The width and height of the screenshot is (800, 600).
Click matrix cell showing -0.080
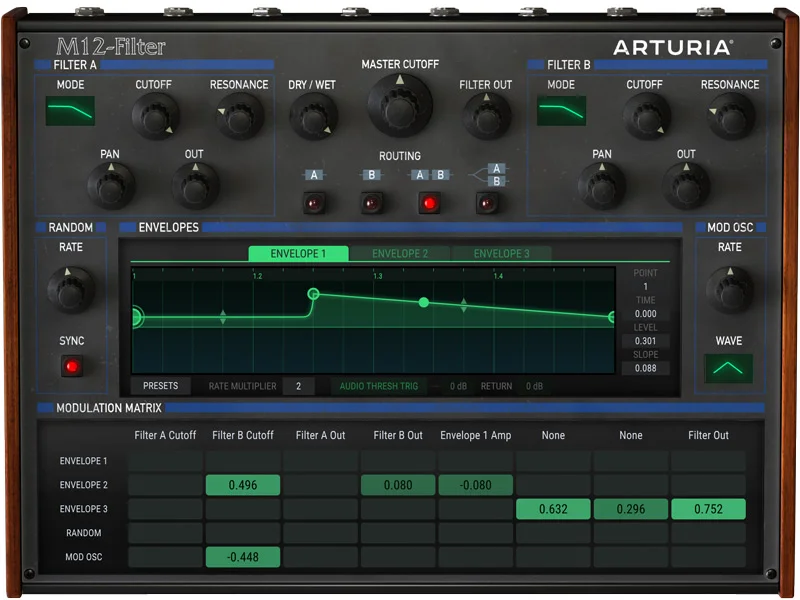click(x=476, y=485)
